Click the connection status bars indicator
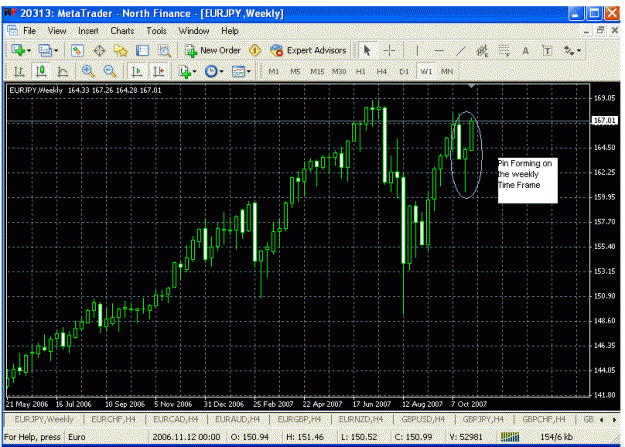This screenshot has width=625, height=447. (510, 437)
